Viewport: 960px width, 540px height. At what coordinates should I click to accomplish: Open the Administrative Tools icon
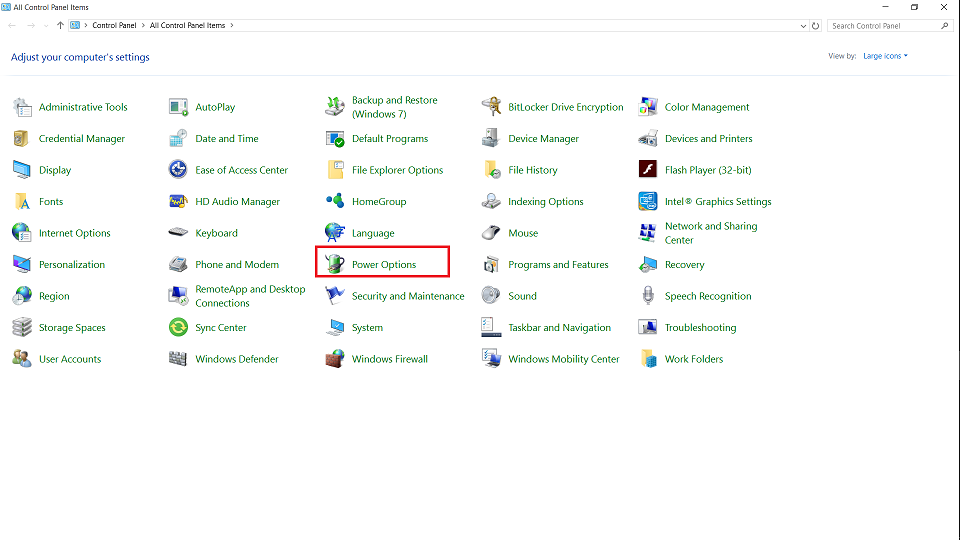23,107
